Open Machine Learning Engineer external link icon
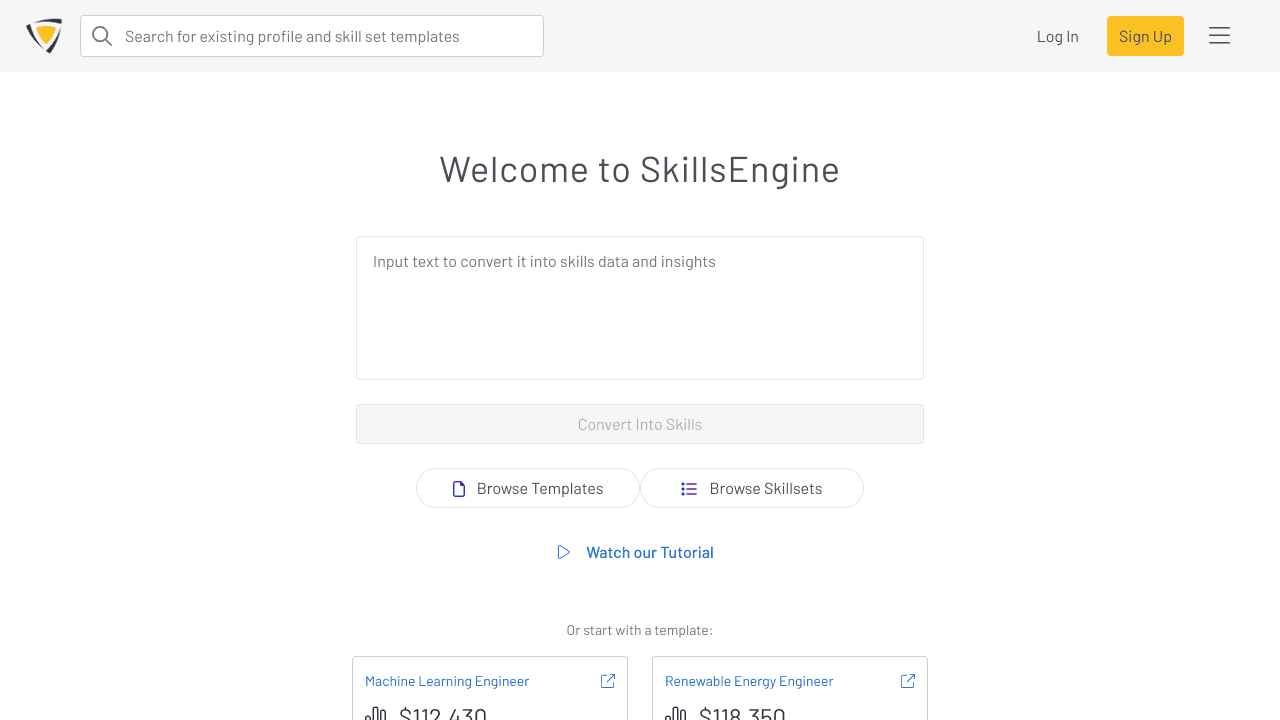The image size is (1280, 720). tap(608, 681)
